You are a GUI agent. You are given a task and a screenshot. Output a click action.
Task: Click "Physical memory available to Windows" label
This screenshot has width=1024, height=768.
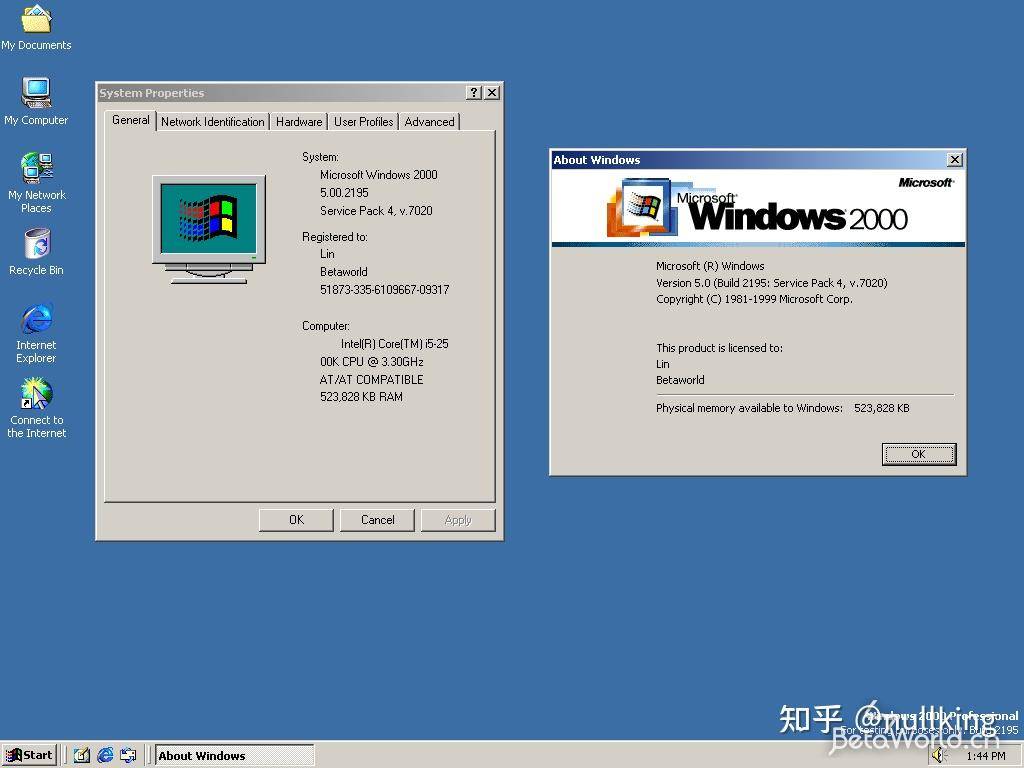point(749,408)
